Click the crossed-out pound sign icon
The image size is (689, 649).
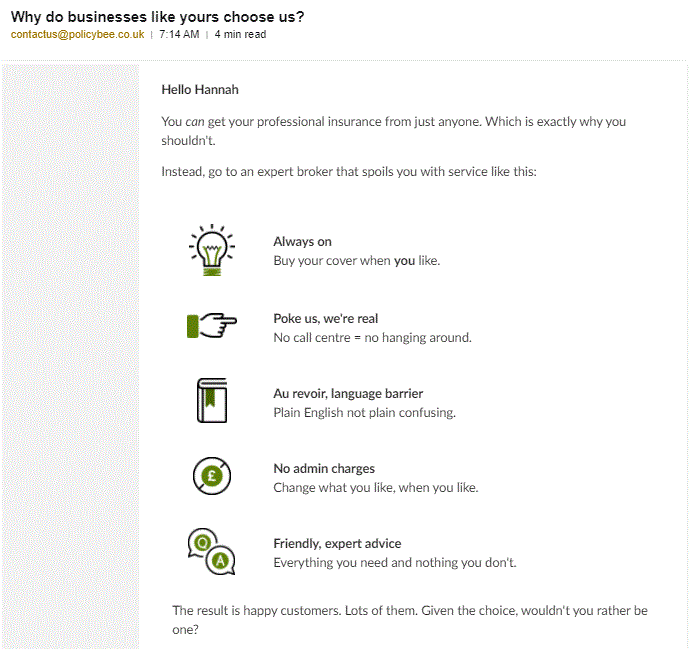[212, 476]
